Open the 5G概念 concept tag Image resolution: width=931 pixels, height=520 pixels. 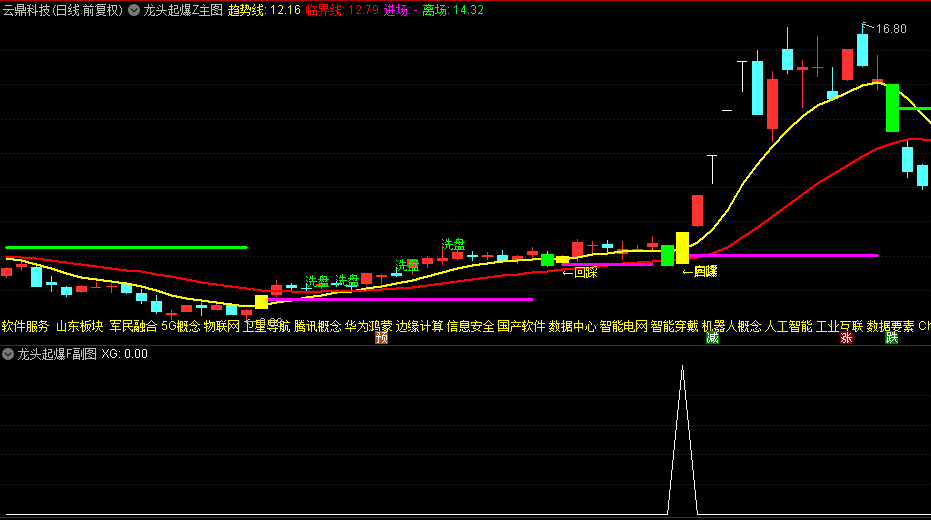(181, 326)
